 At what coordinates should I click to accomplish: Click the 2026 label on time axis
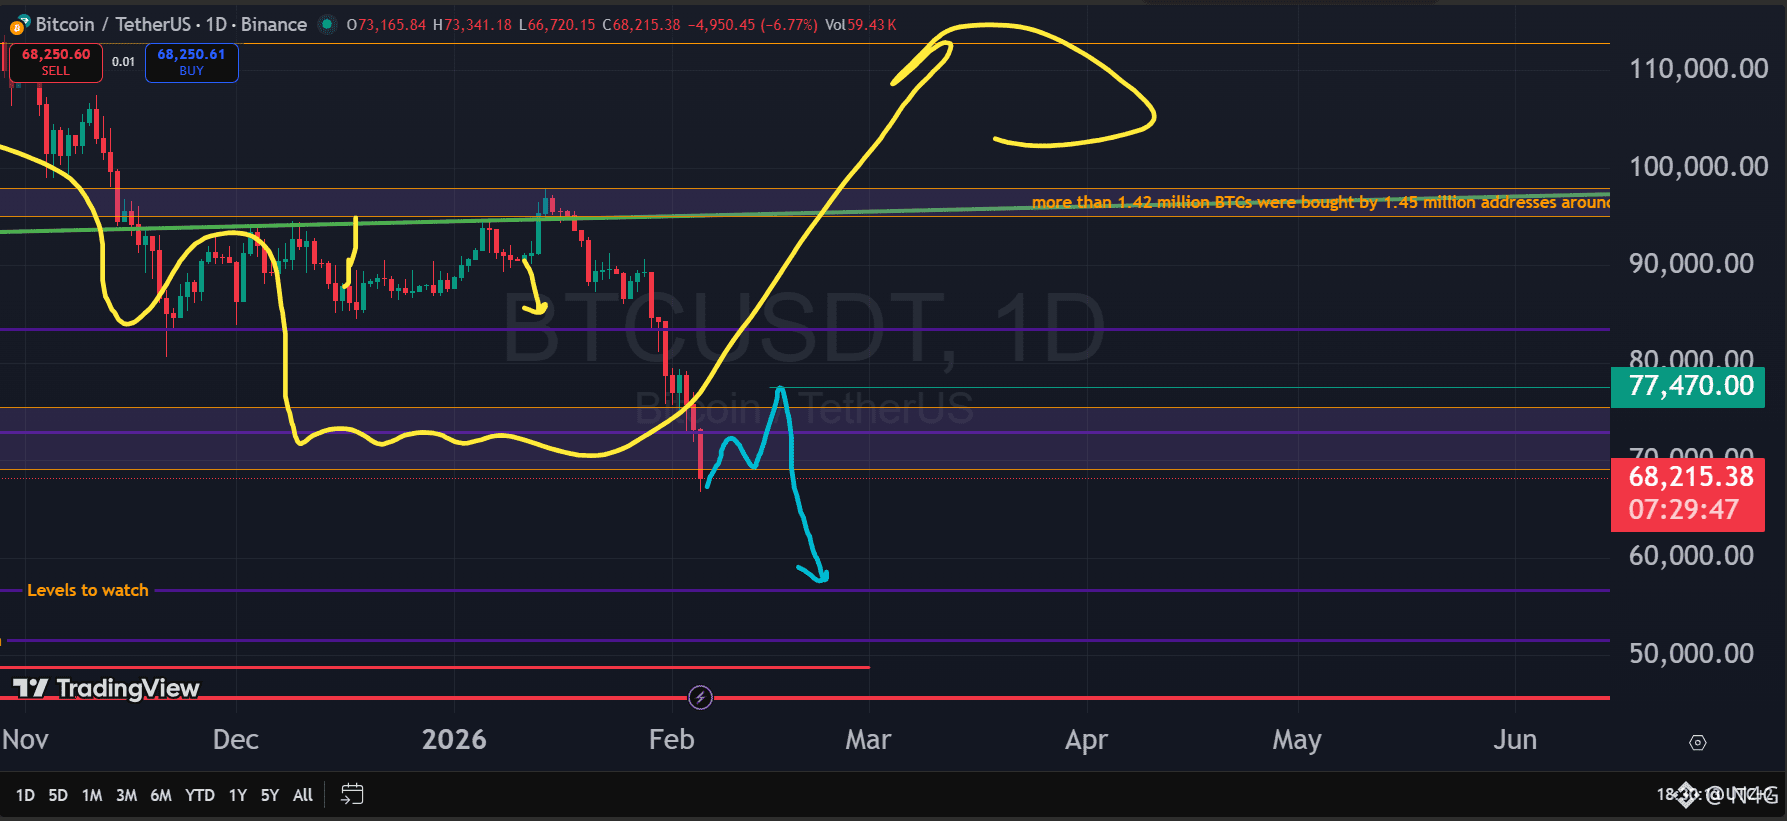(x=454, y=739)
